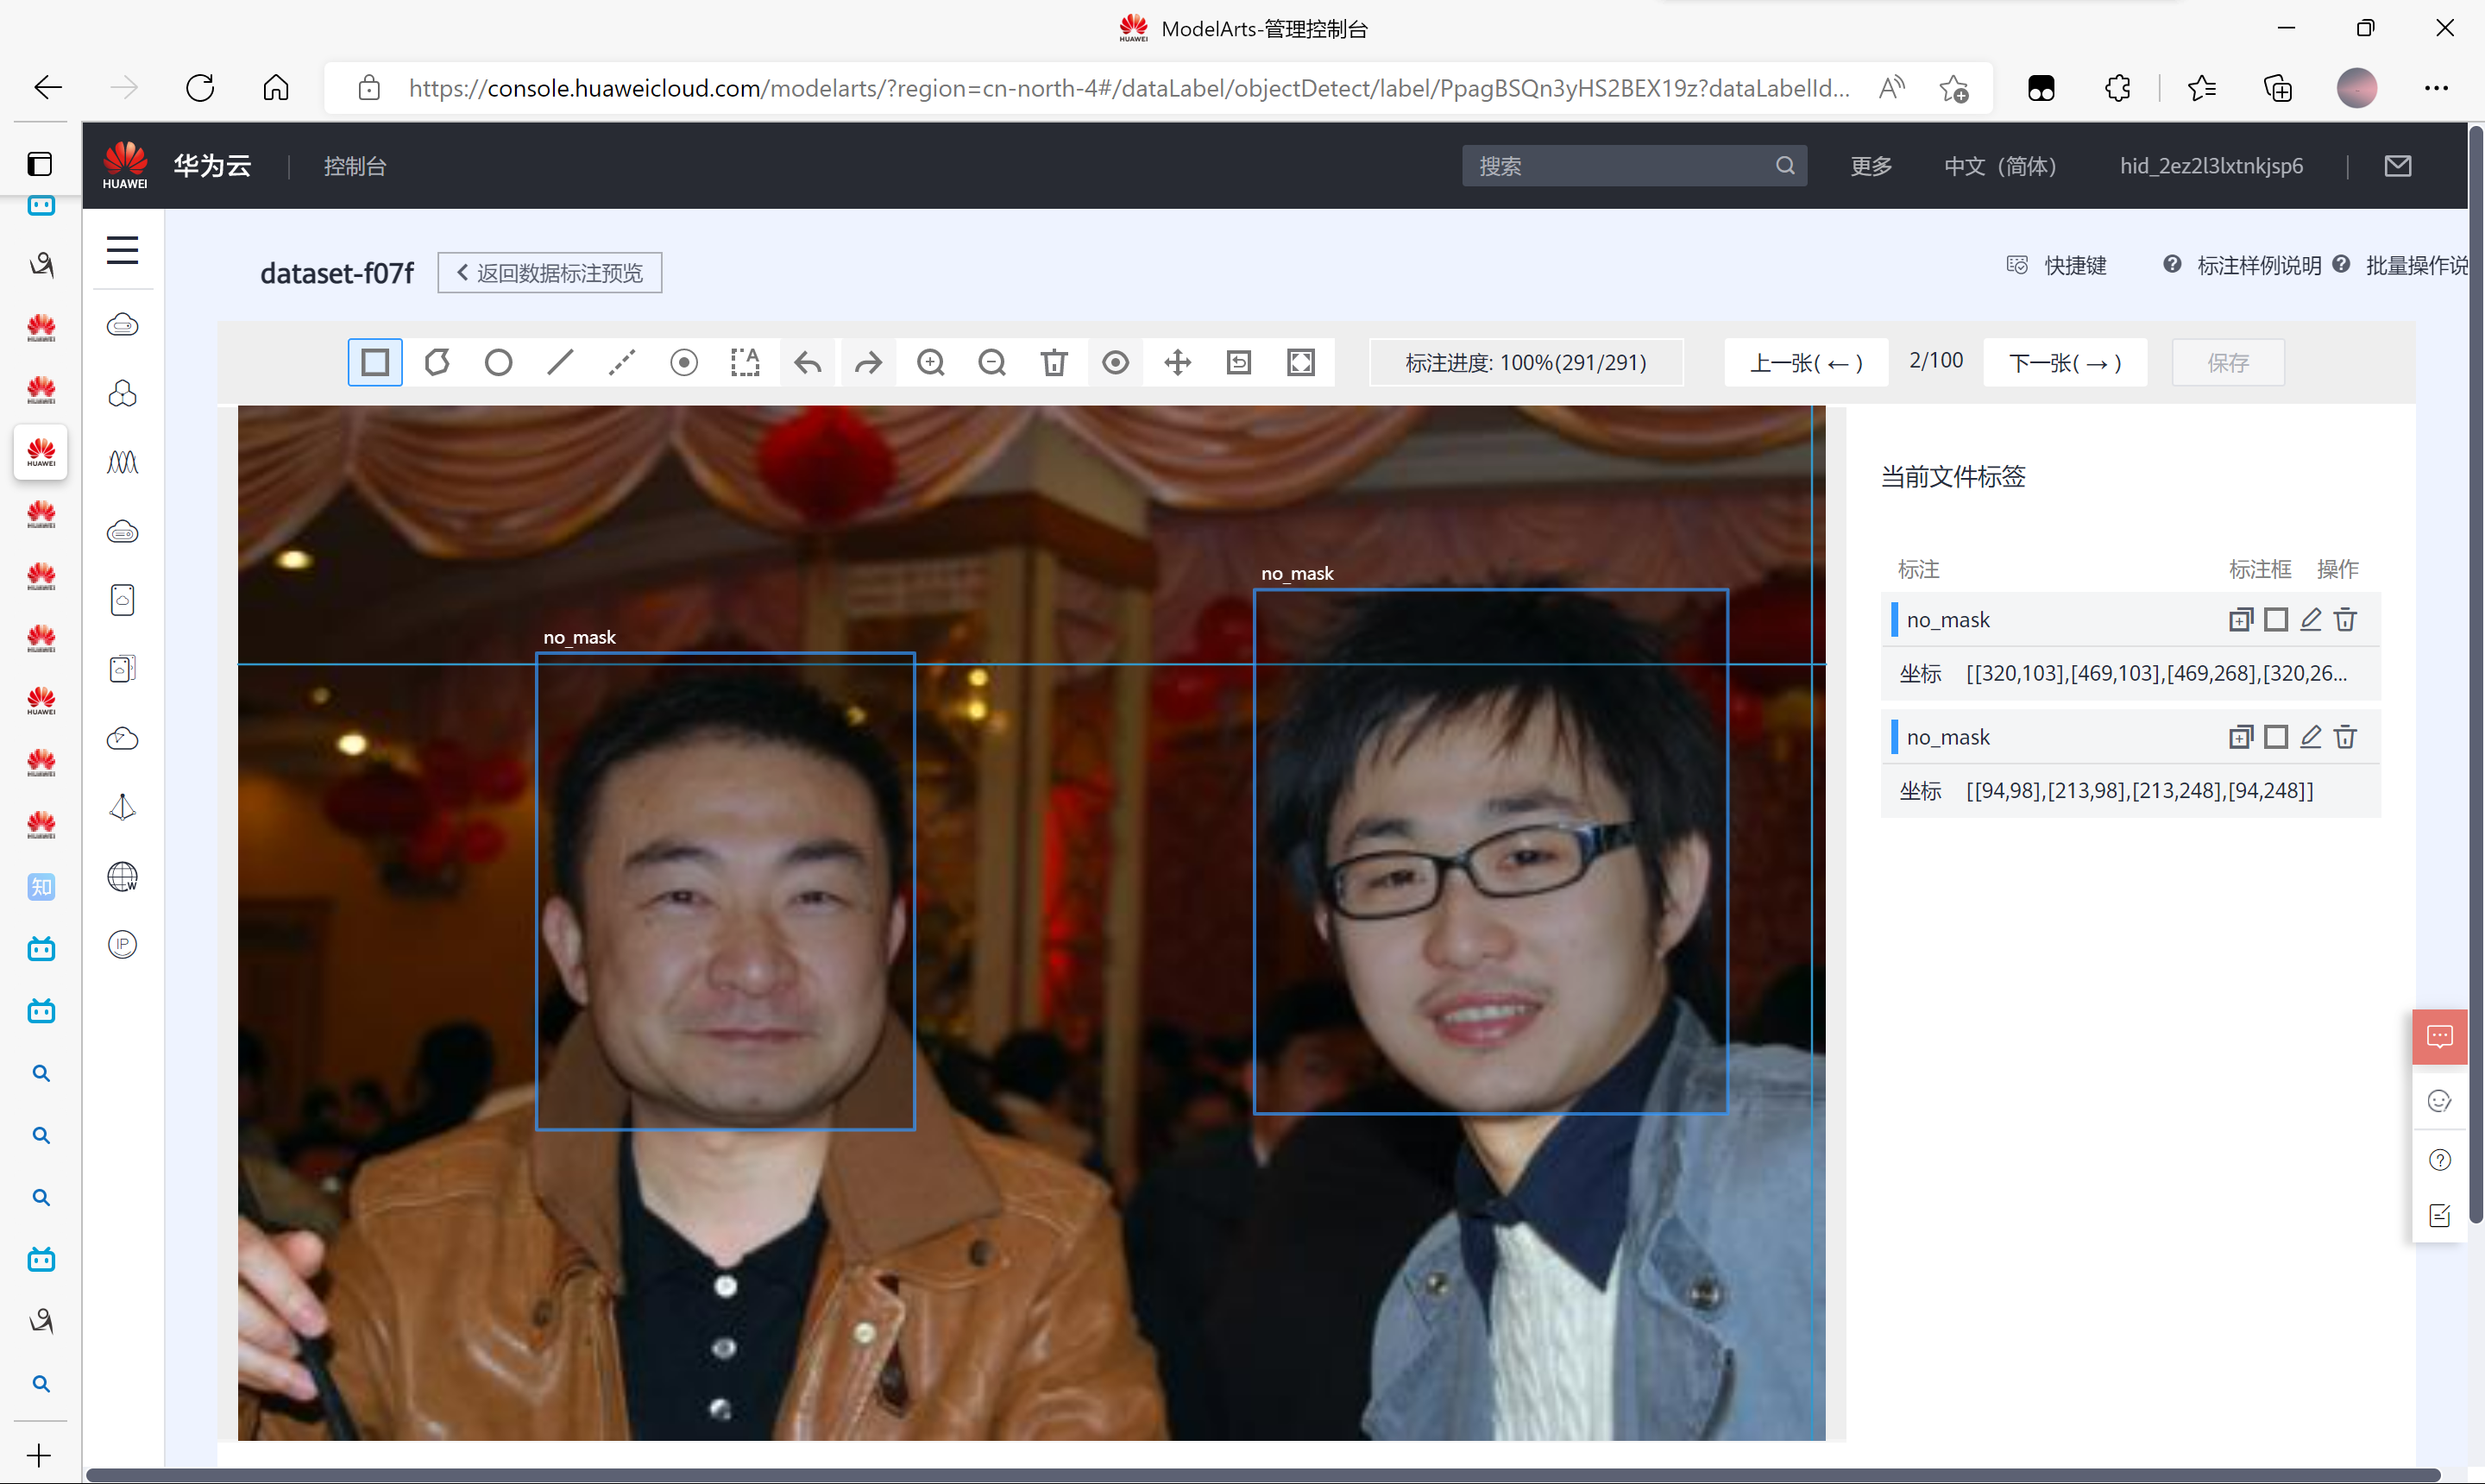Select the dashed line annotation tool
2485x1484 pixels.
coord(622,362)
